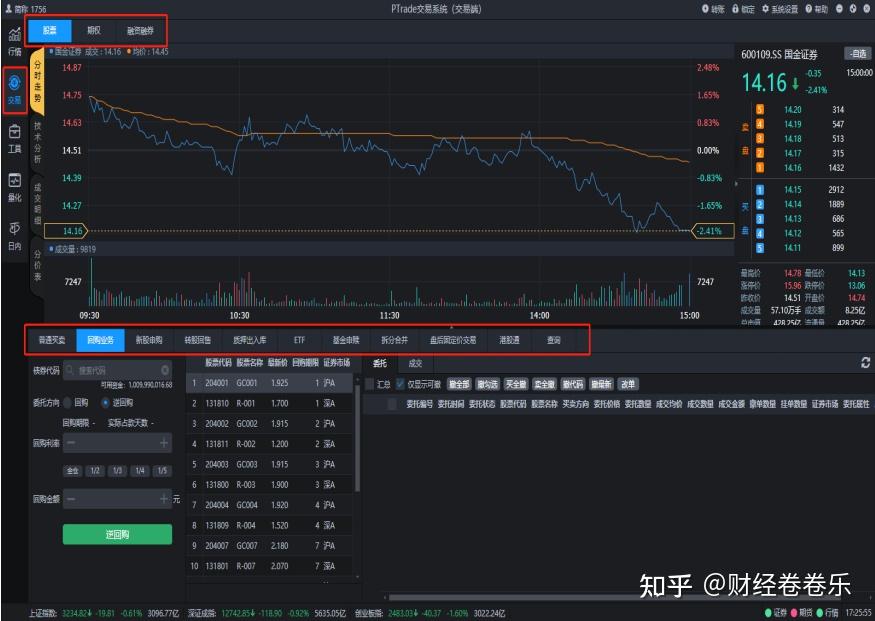This screenshot has height=621, width=875.
Task: Switch to the 成交 filled orders tab
Action: coord(417,364)
